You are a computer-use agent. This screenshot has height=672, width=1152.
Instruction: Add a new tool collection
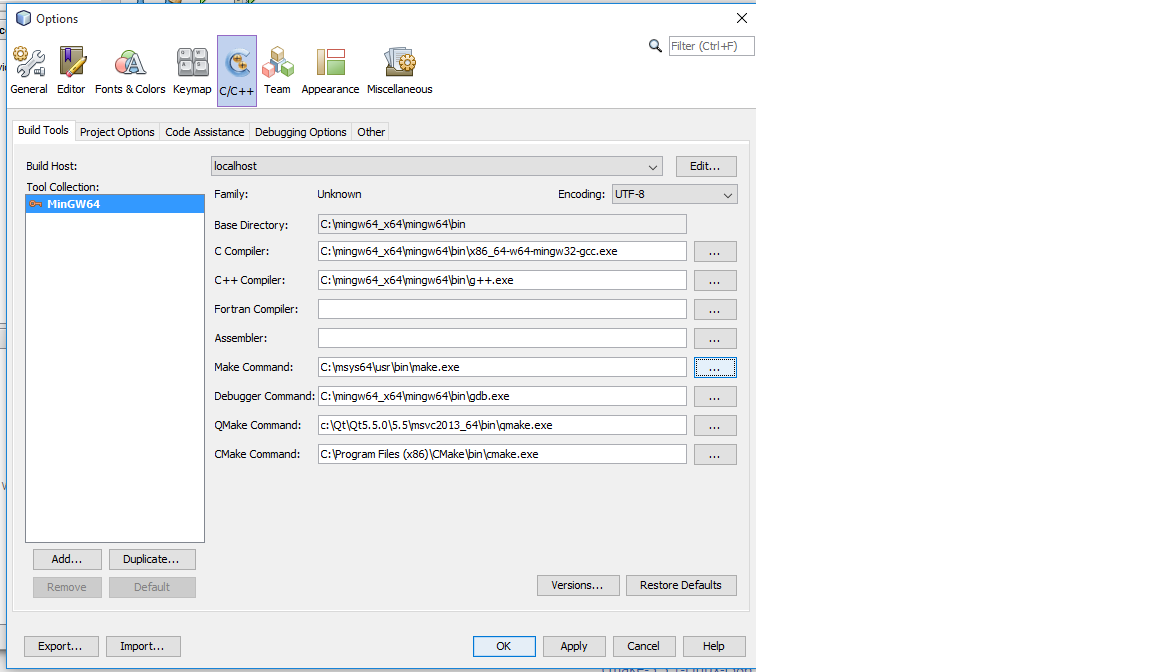click(67, 559)
